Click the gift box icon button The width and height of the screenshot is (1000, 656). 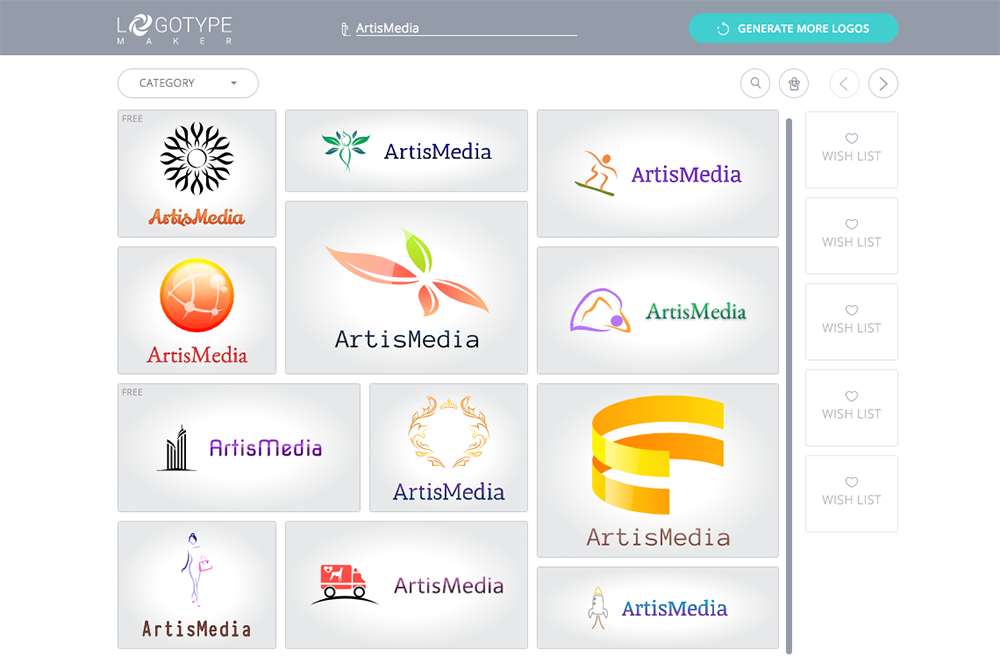coord(794,84)
